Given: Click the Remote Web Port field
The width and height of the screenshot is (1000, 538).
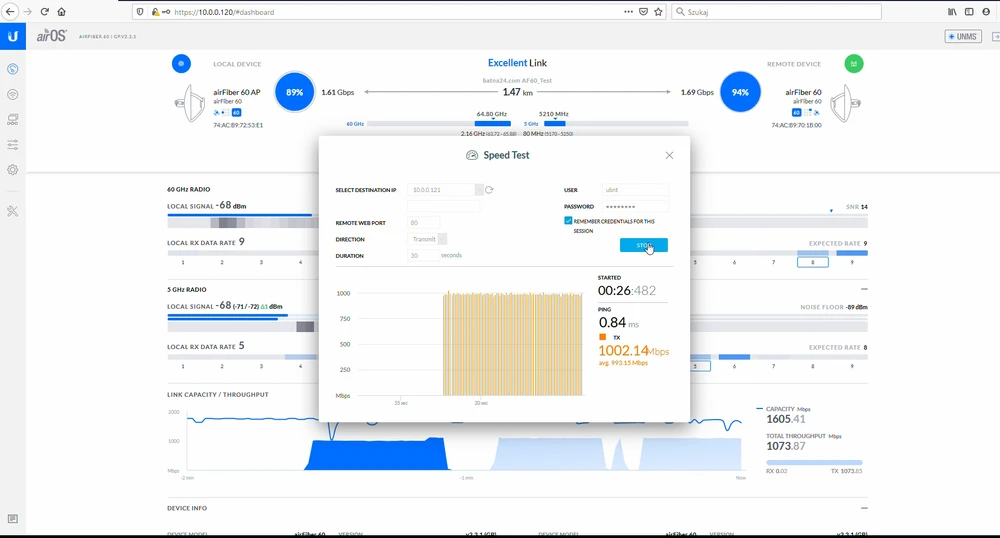Looking at the screenshot, I should pos(423,222).
